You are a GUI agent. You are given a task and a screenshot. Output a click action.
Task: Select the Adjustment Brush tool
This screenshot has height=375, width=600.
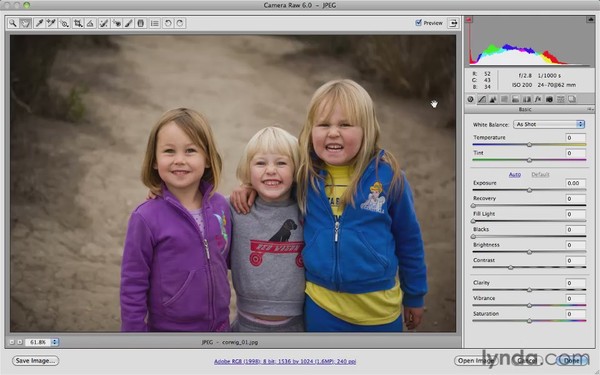[129, 23]
